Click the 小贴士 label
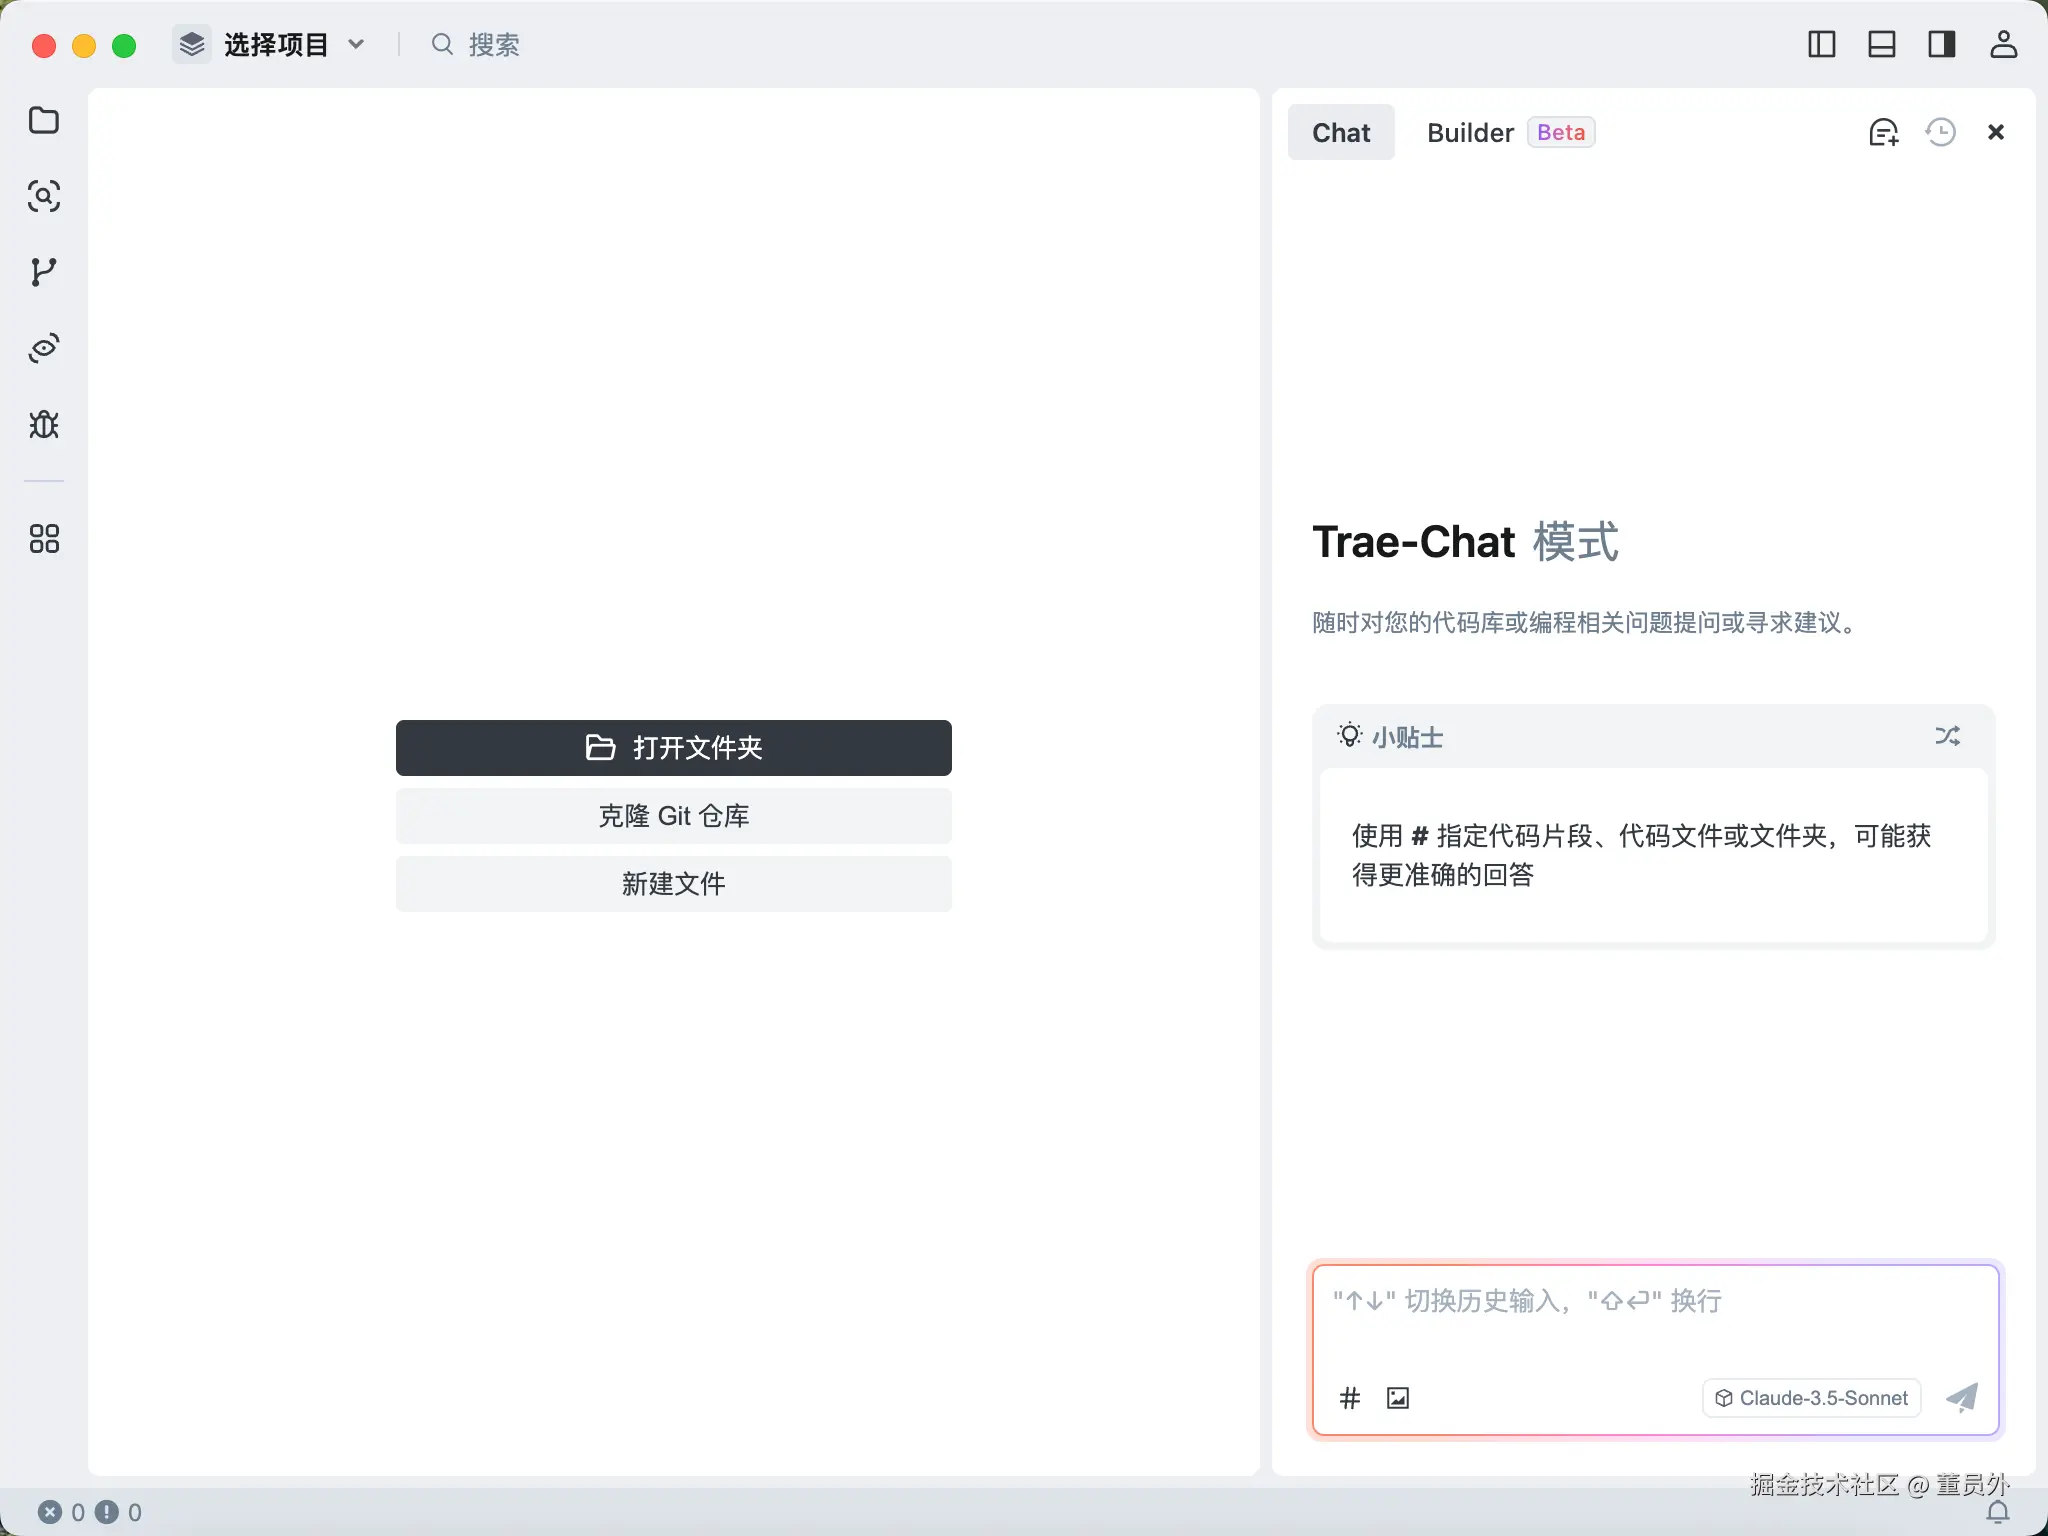The height and width of the screenshot is (1536, 2048). tap(1407, 737)
